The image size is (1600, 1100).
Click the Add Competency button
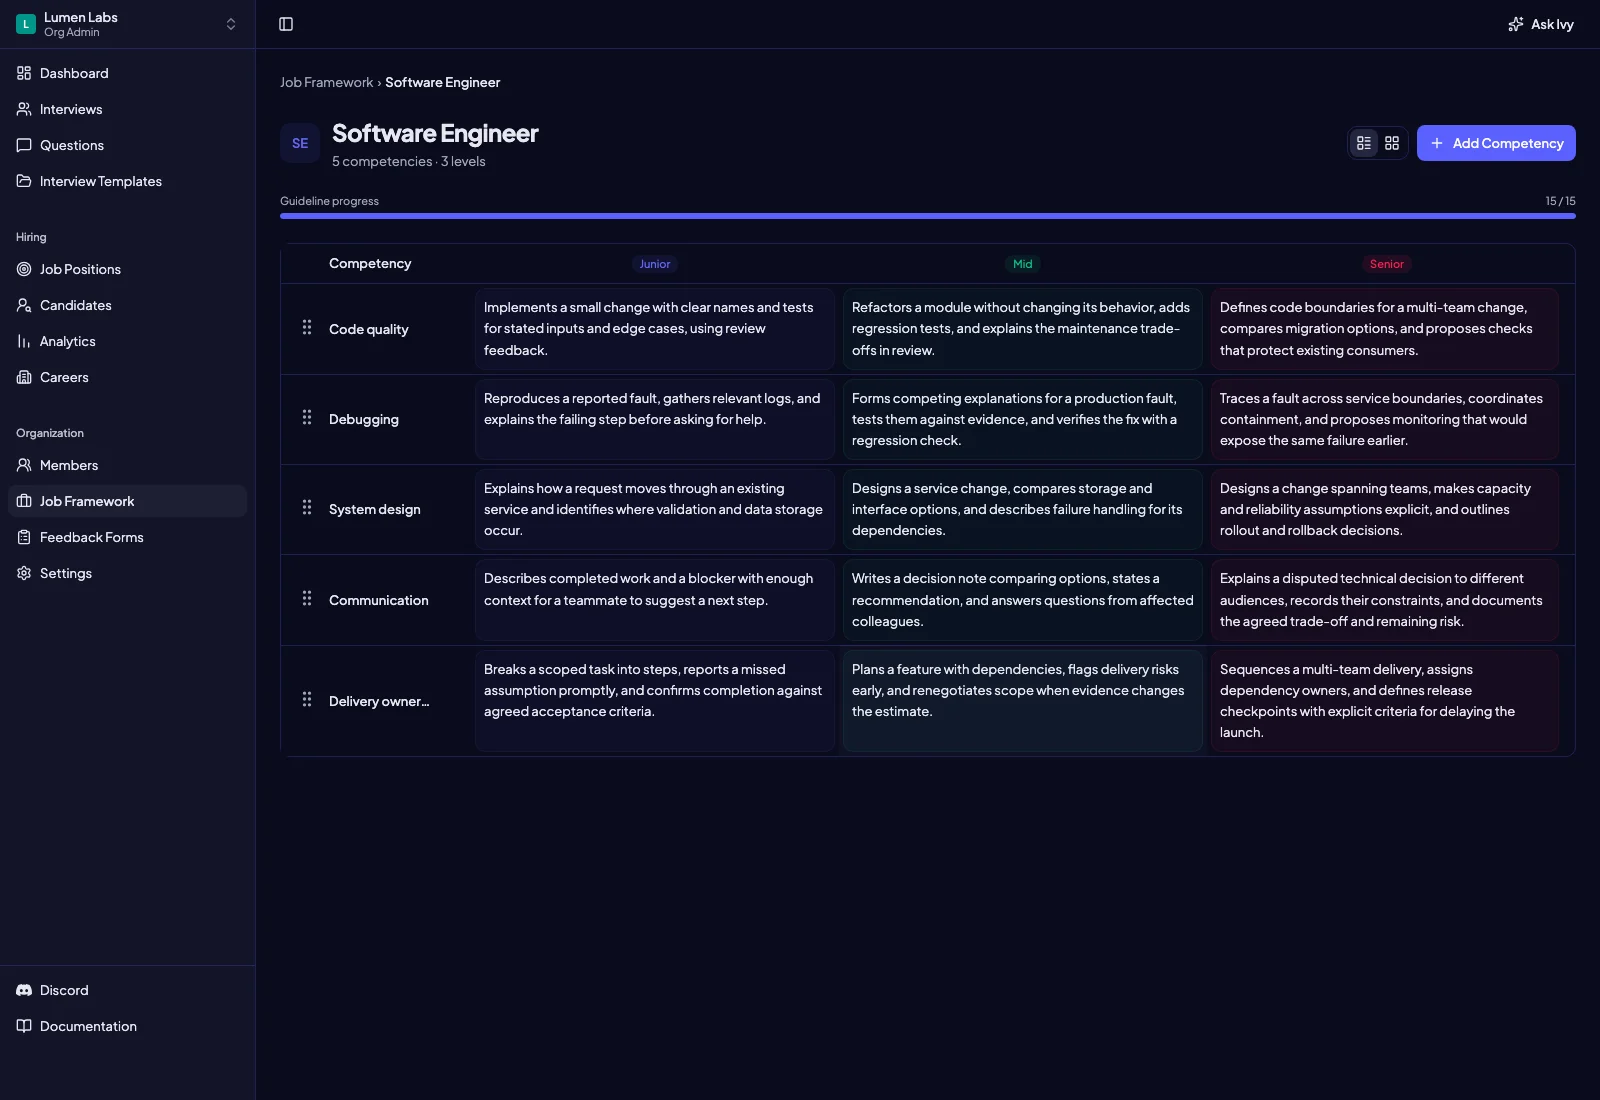(1496, 143)
